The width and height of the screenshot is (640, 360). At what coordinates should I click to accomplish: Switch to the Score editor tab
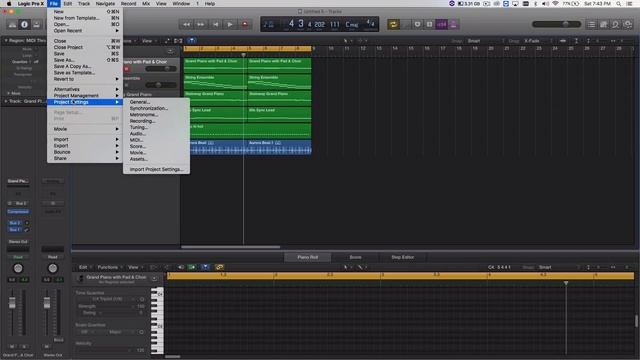click(x=355, y=257)
